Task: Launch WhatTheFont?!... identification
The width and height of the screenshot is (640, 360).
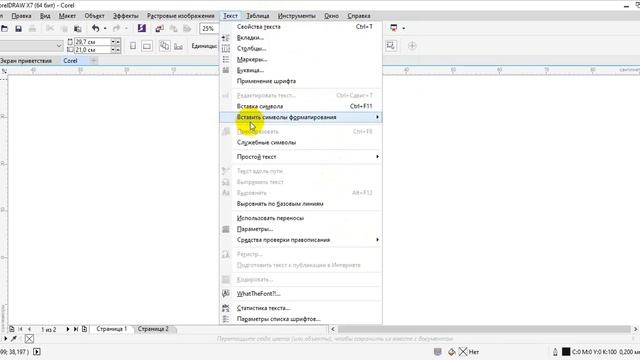Action: click(301, 293)
